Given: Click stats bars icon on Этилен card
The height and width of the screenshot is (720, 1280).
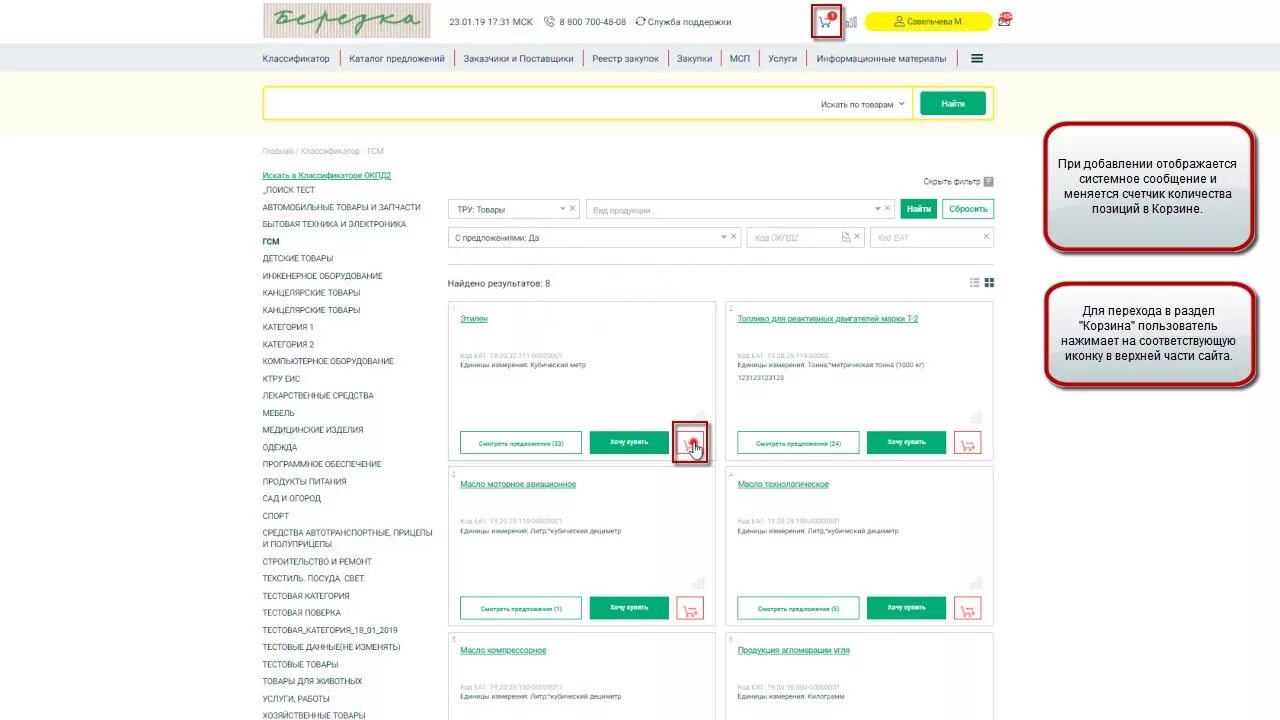Looking at the screenshot, I should [699, 416].
